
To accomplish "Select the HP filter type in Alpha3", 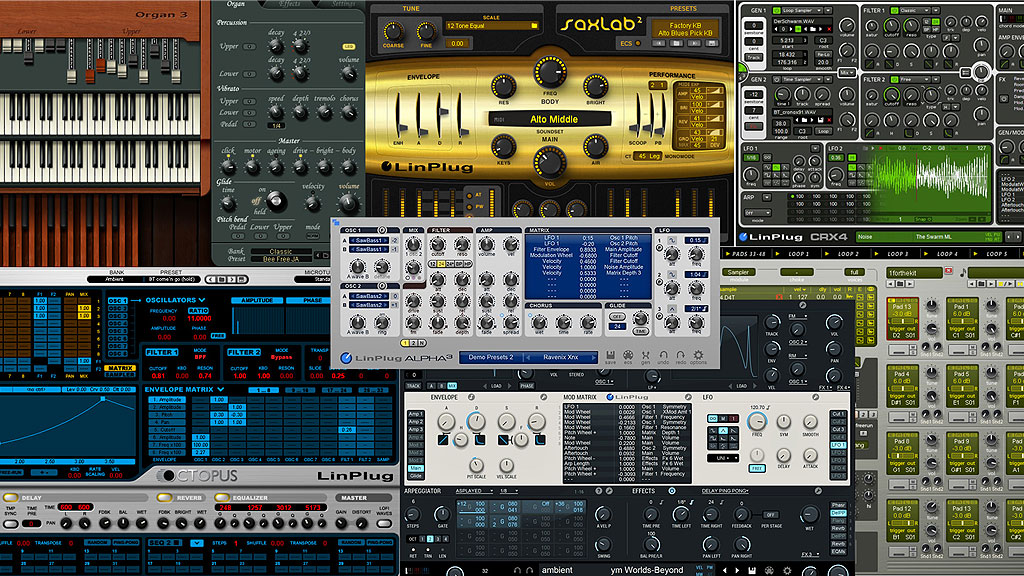I will click(467, 264).
